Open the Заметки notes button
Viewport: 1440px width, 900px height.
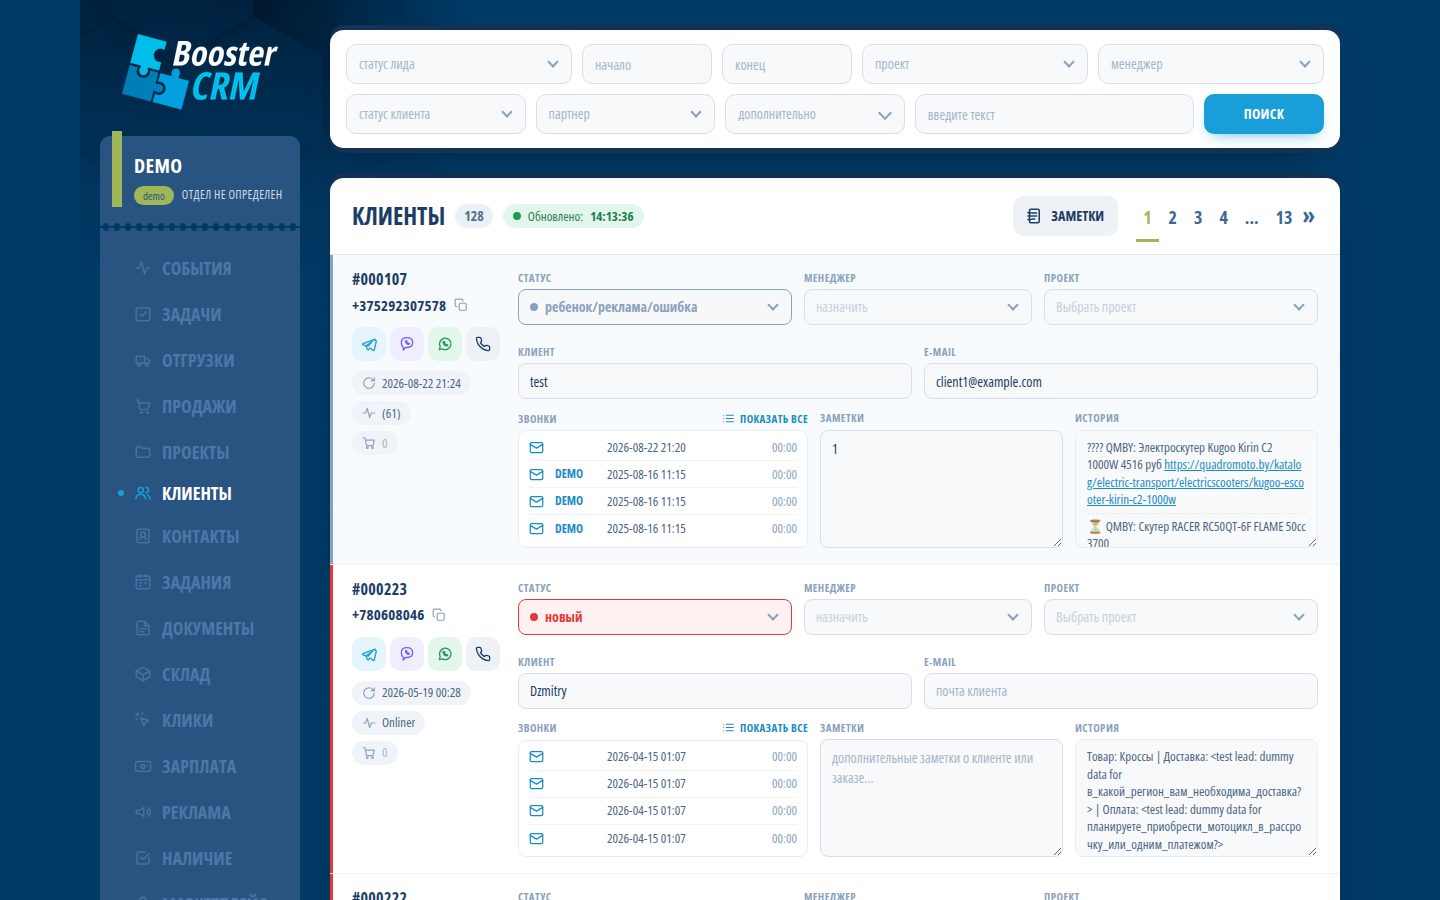coord(1065,216)
